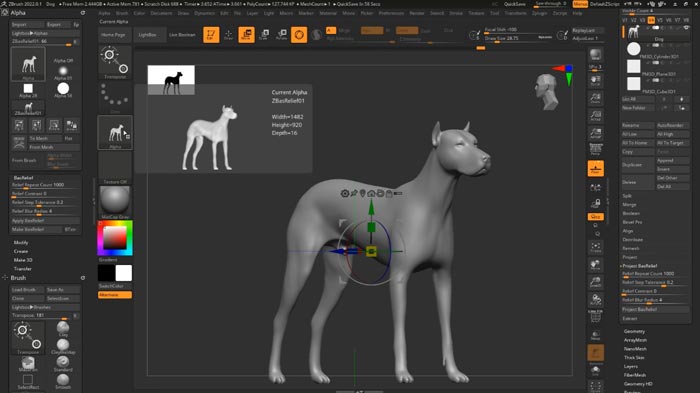
Task: Select the Rotate mode icon
Action: pyautogui.click(x=281, y=34)
